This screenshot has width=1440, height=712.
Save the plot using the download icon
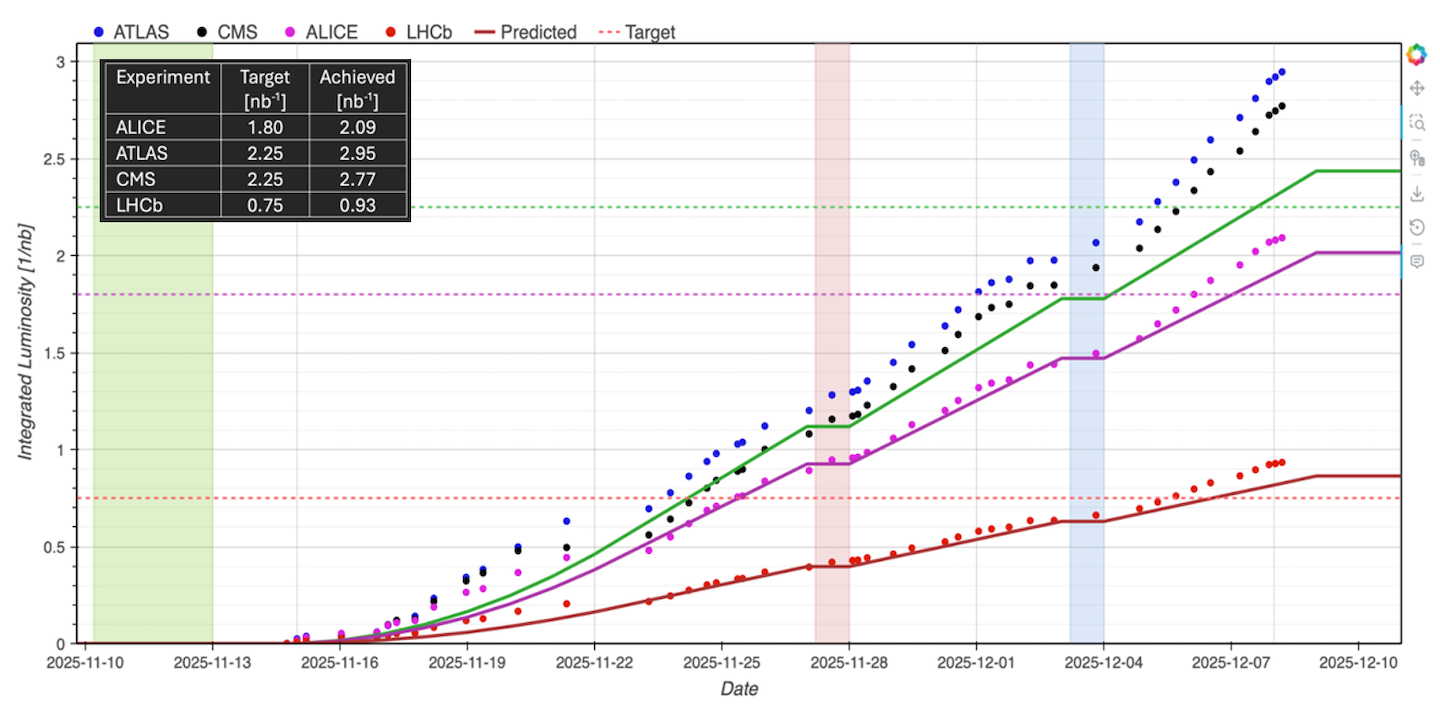pyautogui.click(x=1417, y=192)
